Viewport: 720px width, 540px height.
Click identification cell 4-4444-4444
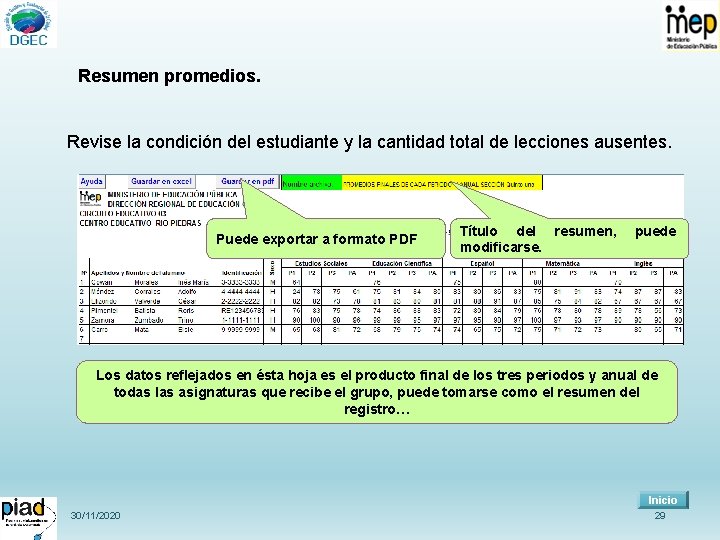[x=241, y=292]
